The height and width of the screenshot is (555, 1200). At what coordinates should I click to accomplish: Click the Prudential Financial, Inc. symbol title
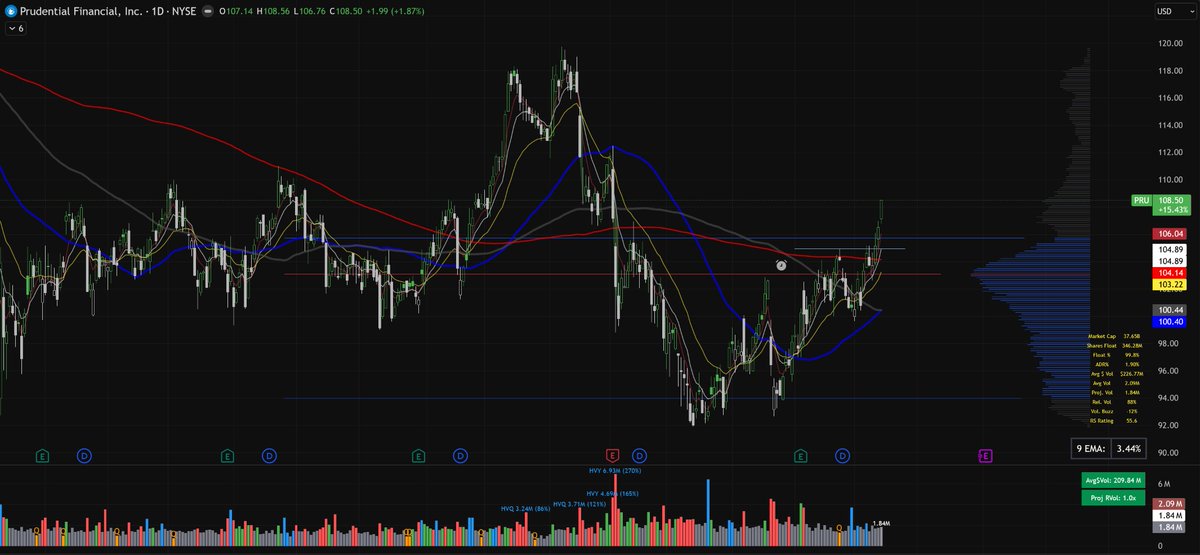(x=81, y=11)
